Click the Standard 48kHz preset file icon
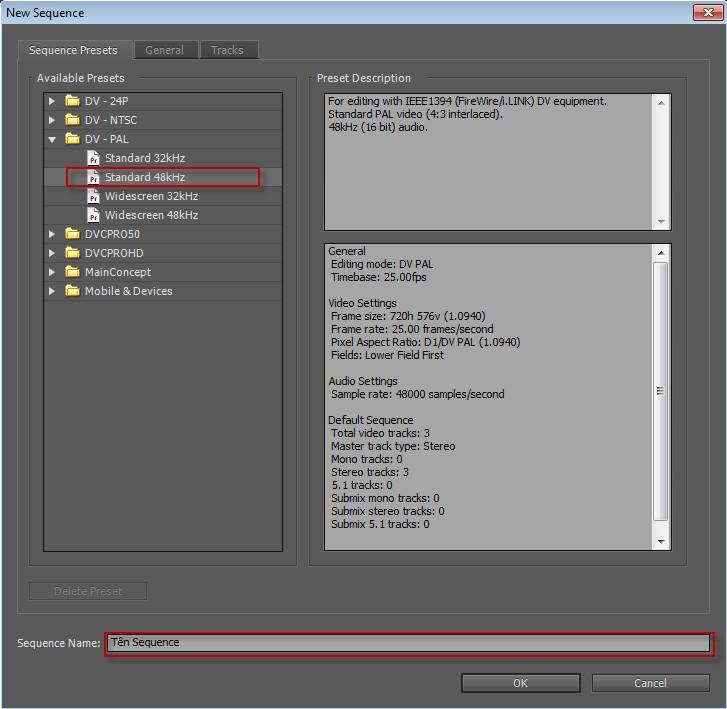Screen dimensions: 727x709 click(93, 177)
